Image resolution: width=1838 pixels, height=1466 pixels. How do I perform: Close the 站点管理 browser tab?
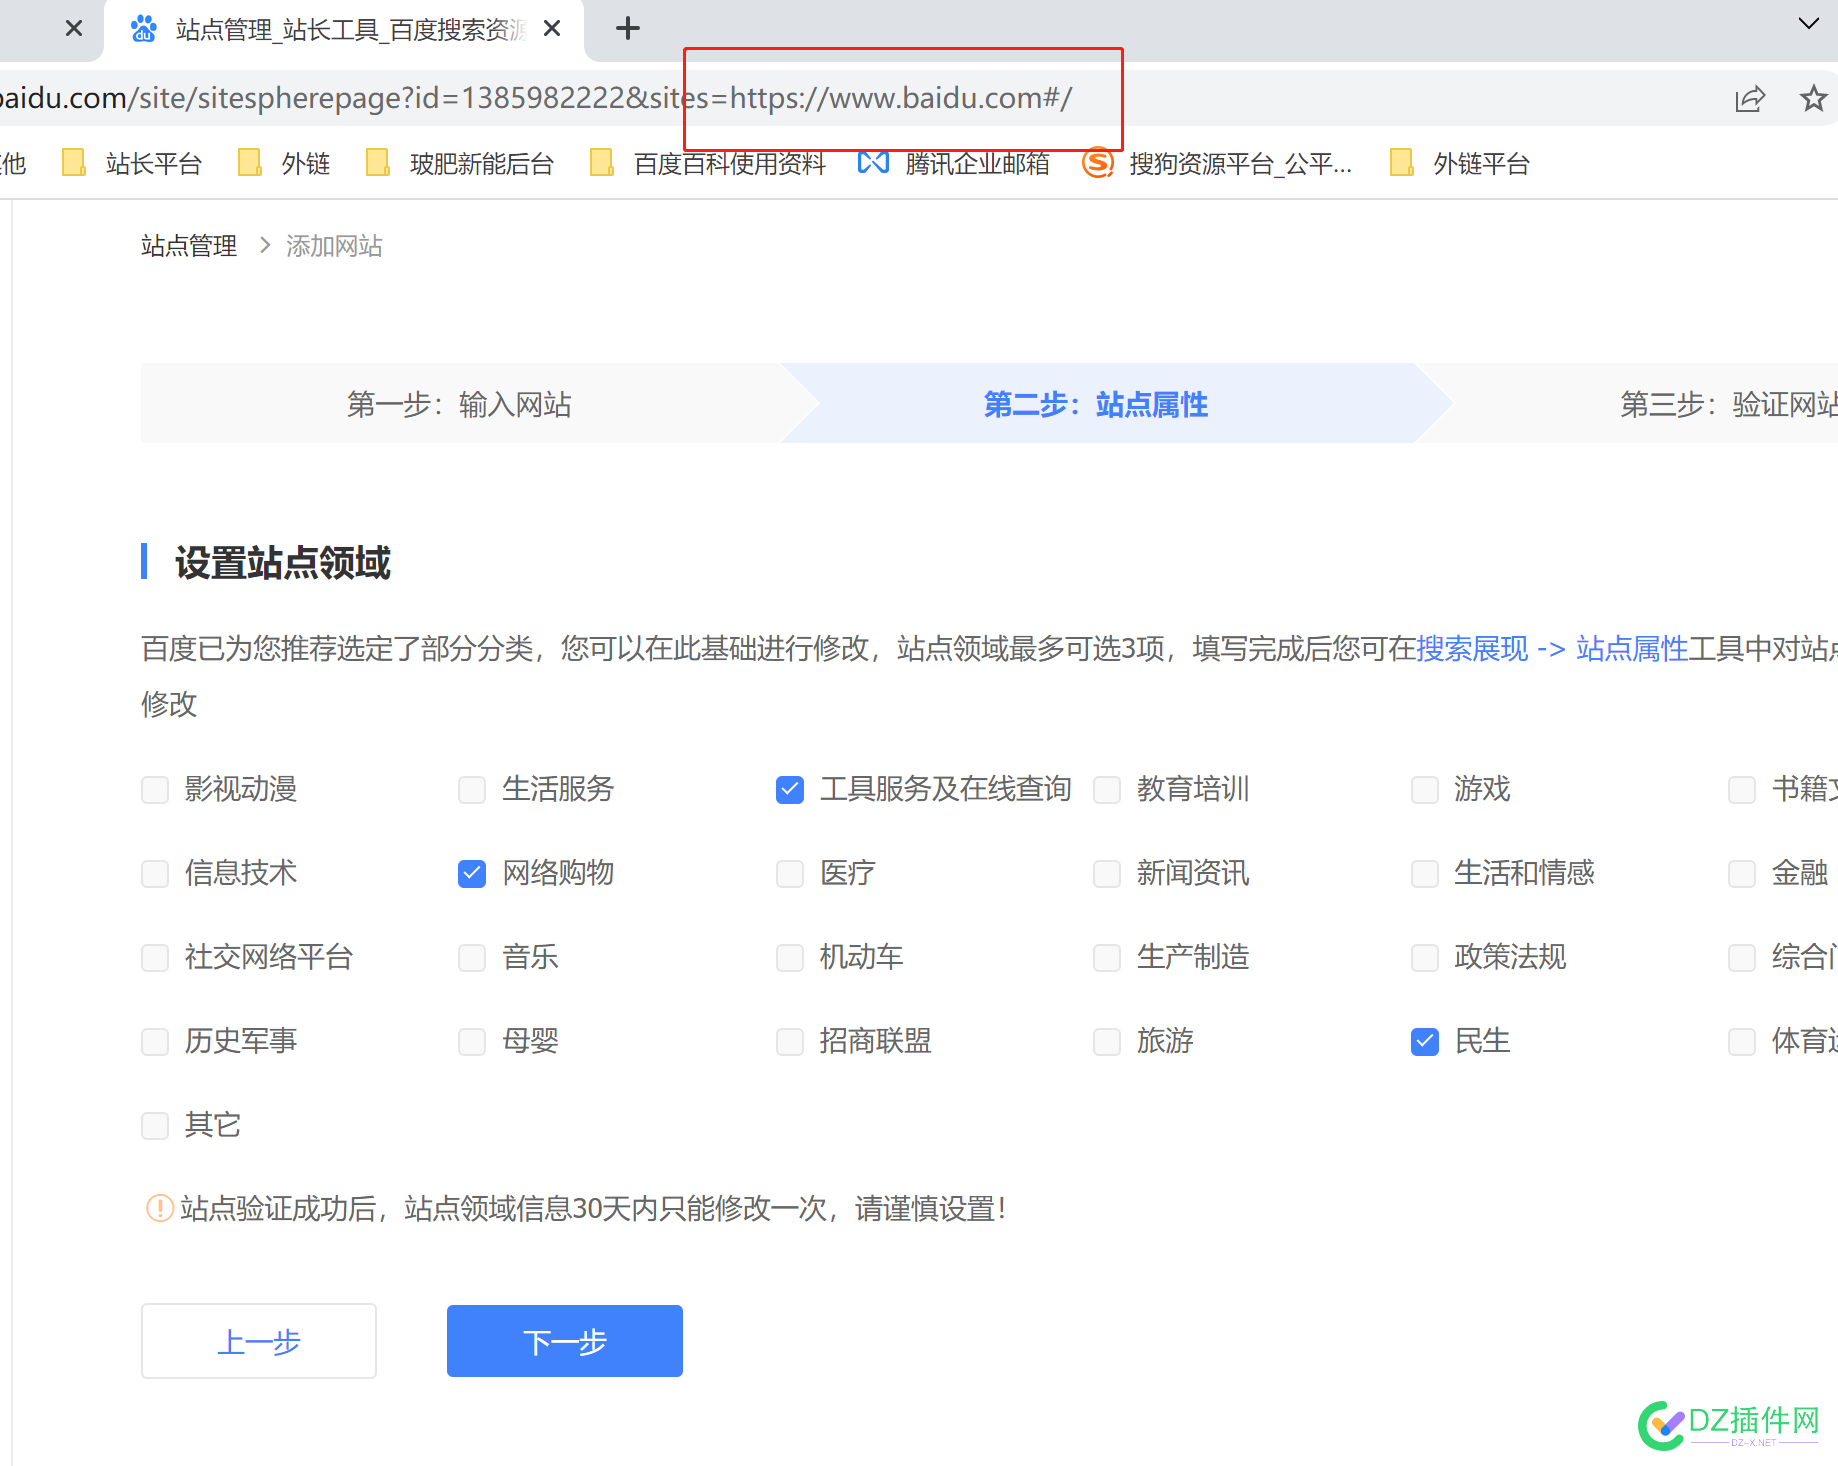(x=552, y=29)
